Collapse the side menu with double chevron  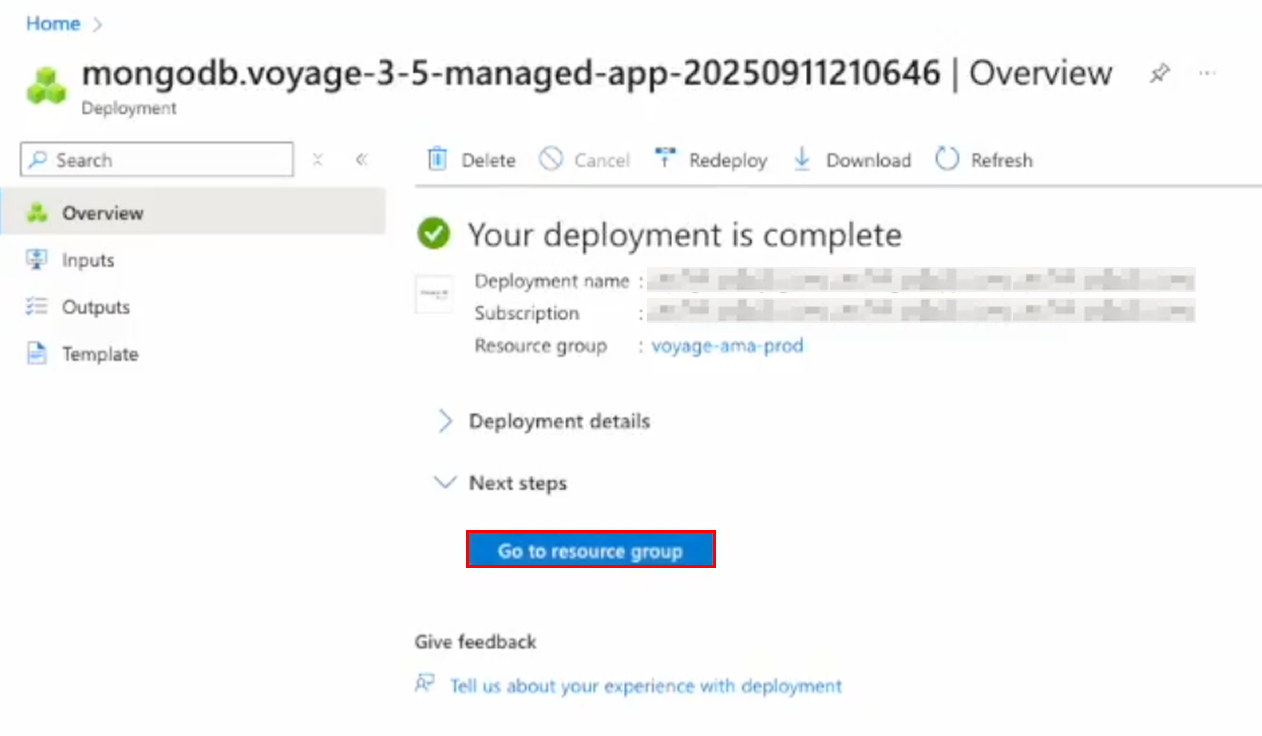[x=362, y=160]
